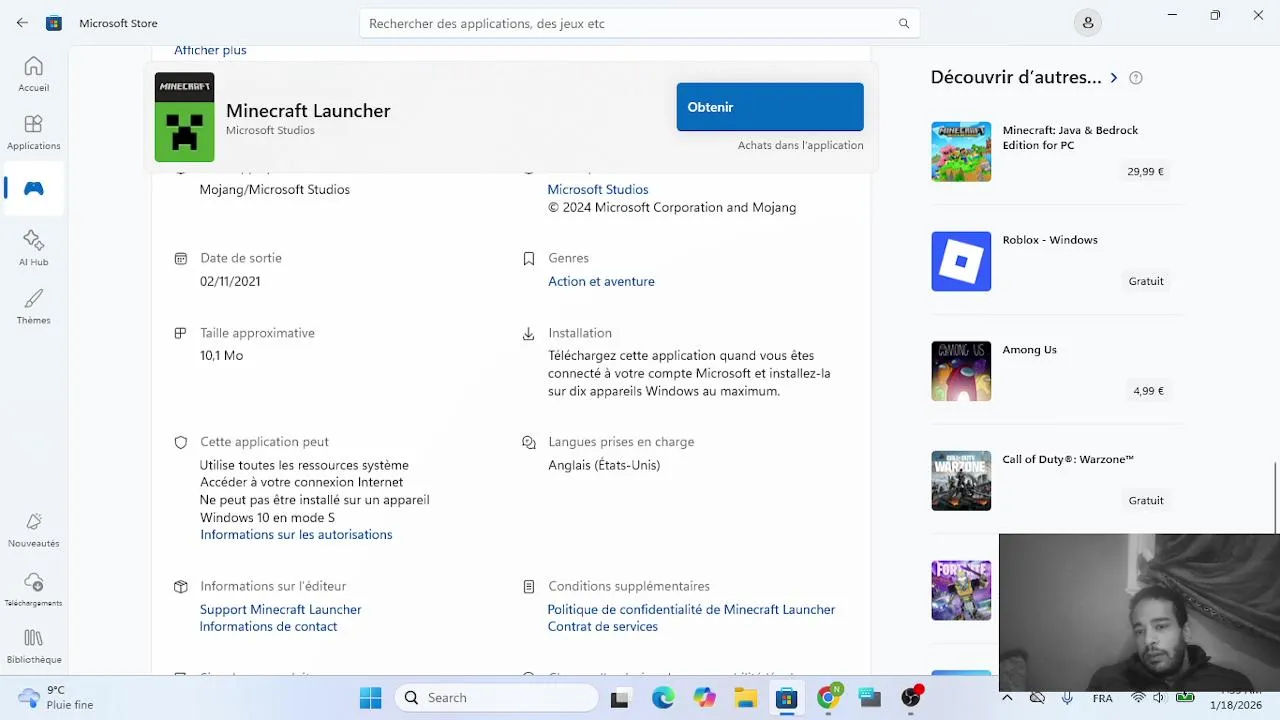Open the blue Microsoft Studios link
Screen dimensions: 1280x720
click(598, 189)
